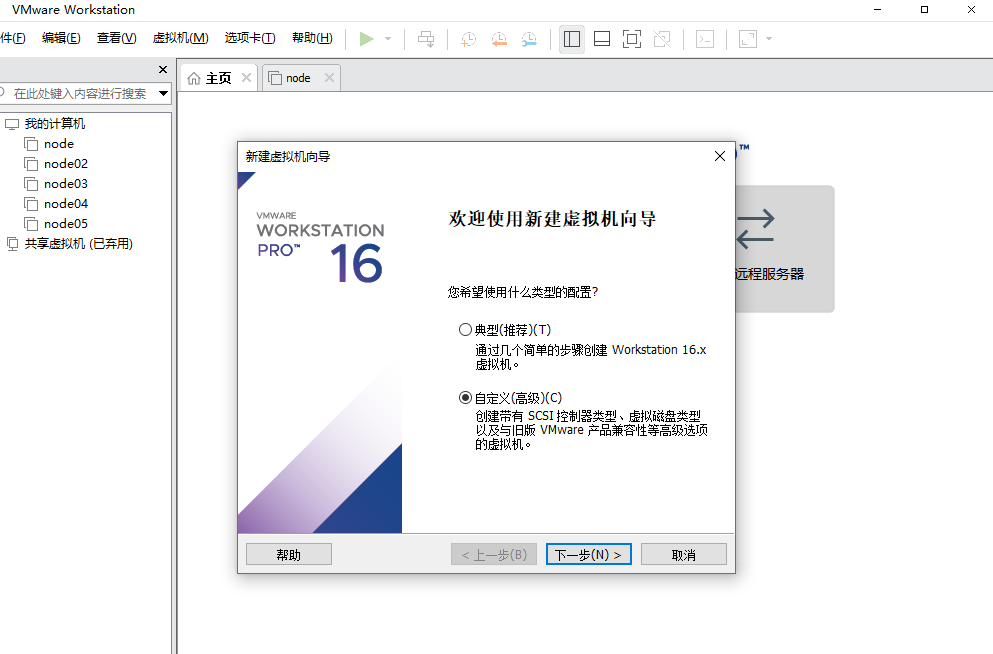Close the library panel with its X button
This screenshot has height=654, width=993.
[162, 69]
